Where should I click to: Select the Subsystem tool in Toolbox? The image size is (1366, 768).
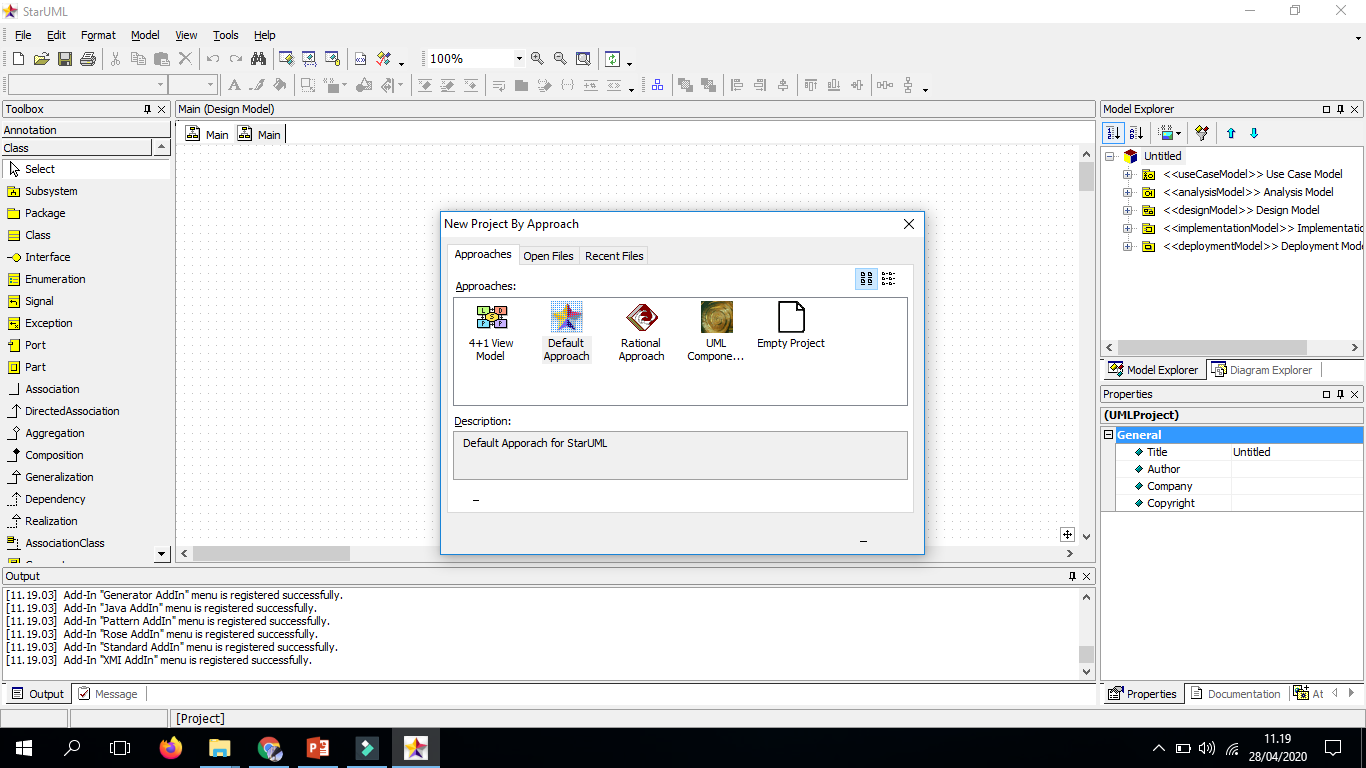click(87, 191)
